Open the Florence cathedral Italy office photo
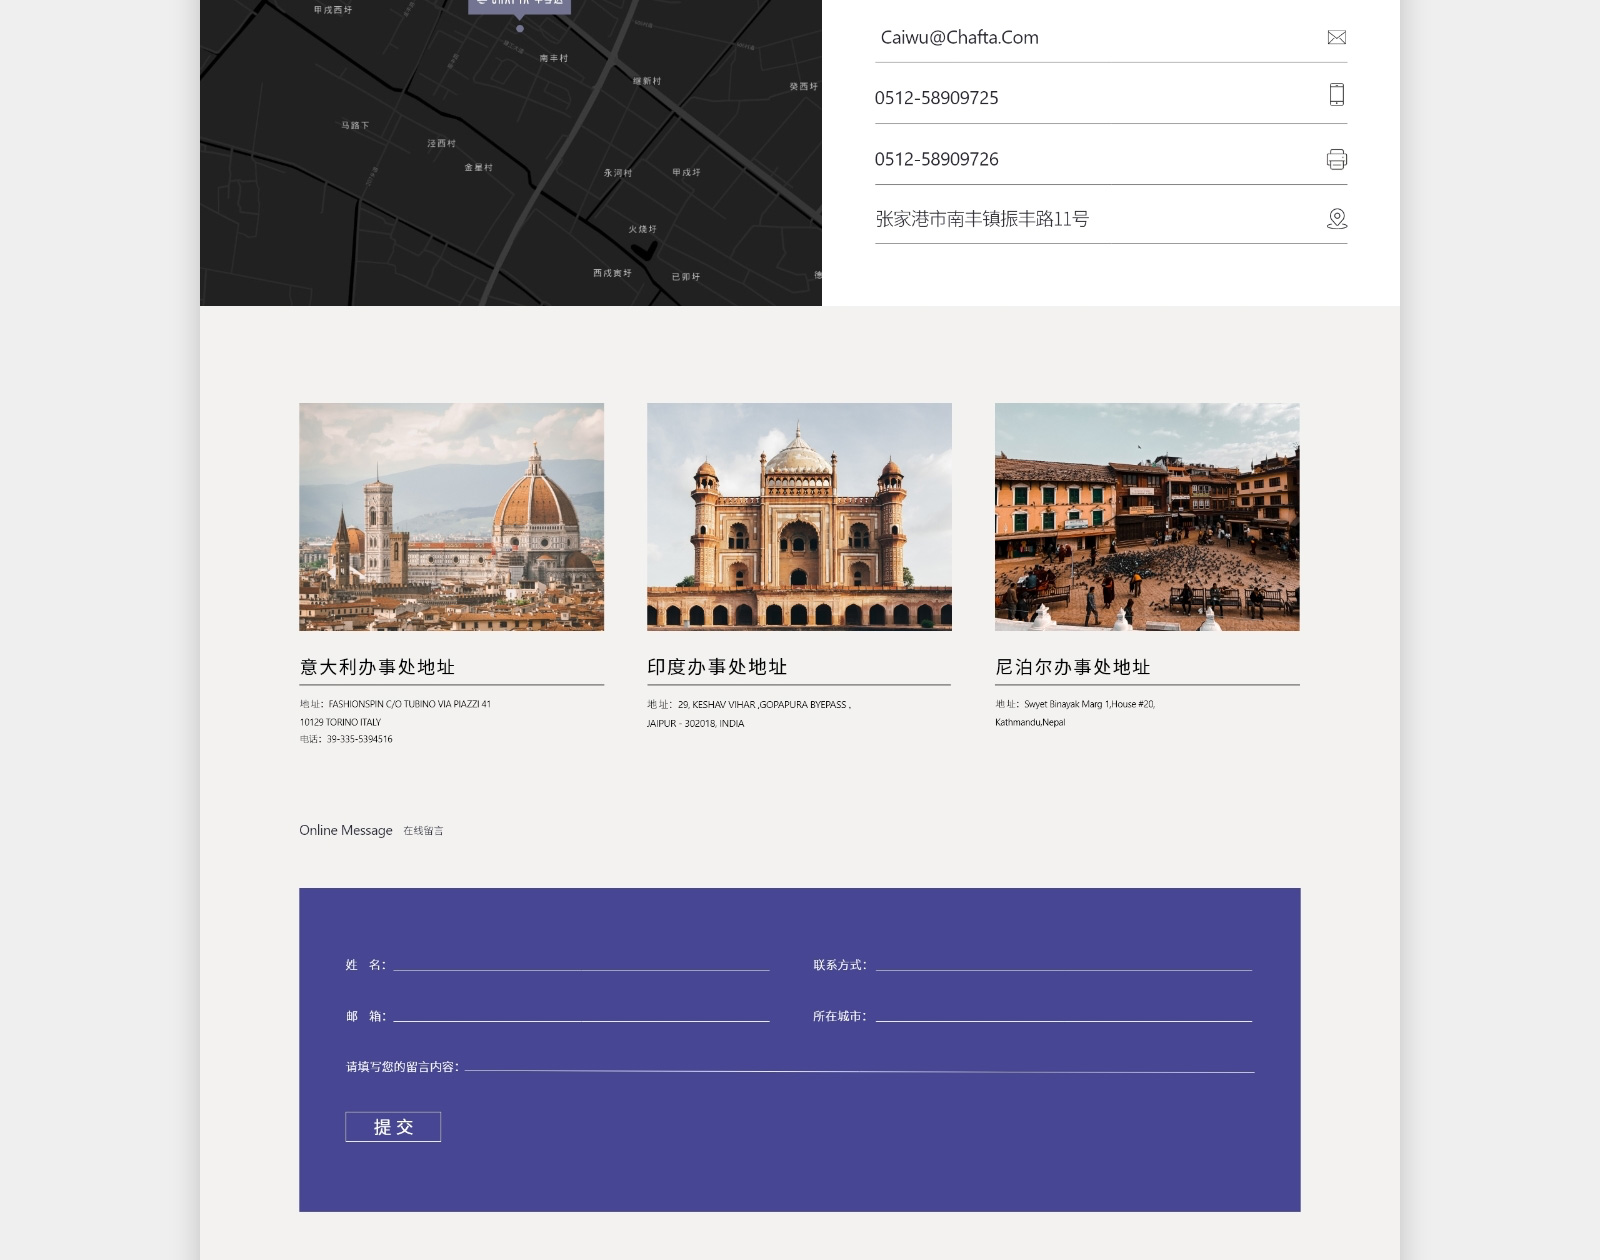This screenshot has width=1600, height=1260. tap(451, 517)
